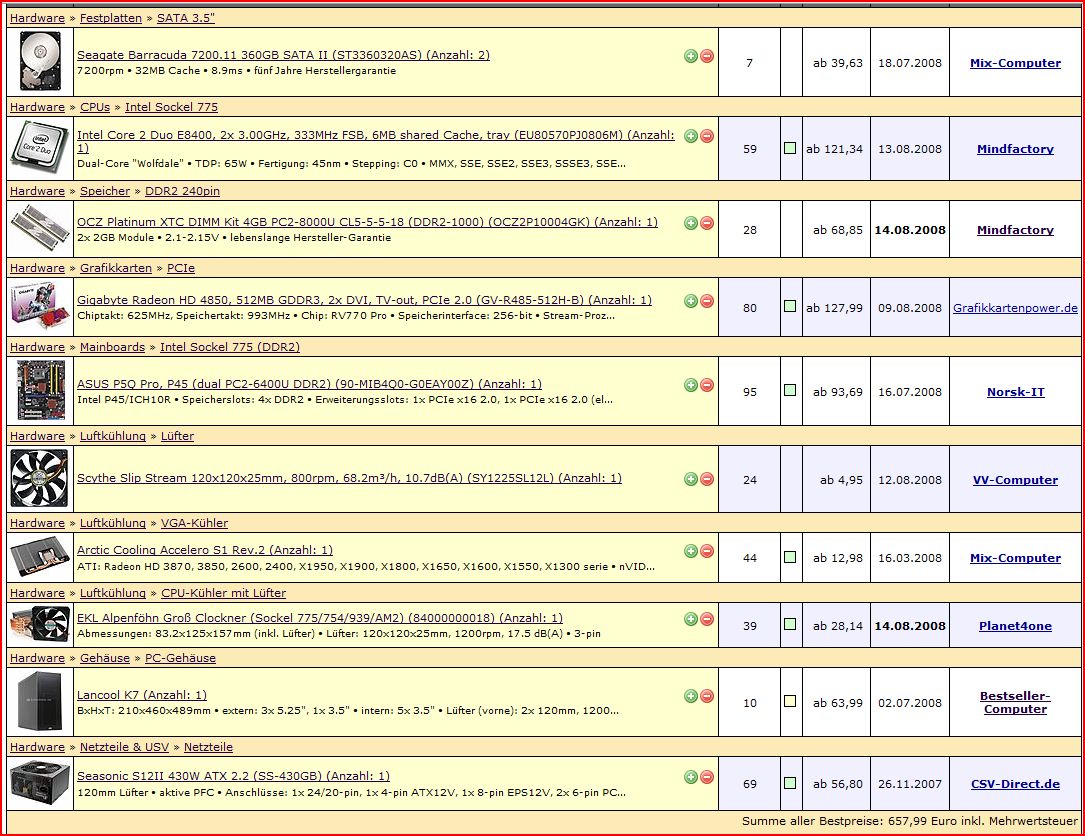
Task: Click minus icon for EKL Alpenföhn Groß Clockner
Action: click(x=706, y=619)
